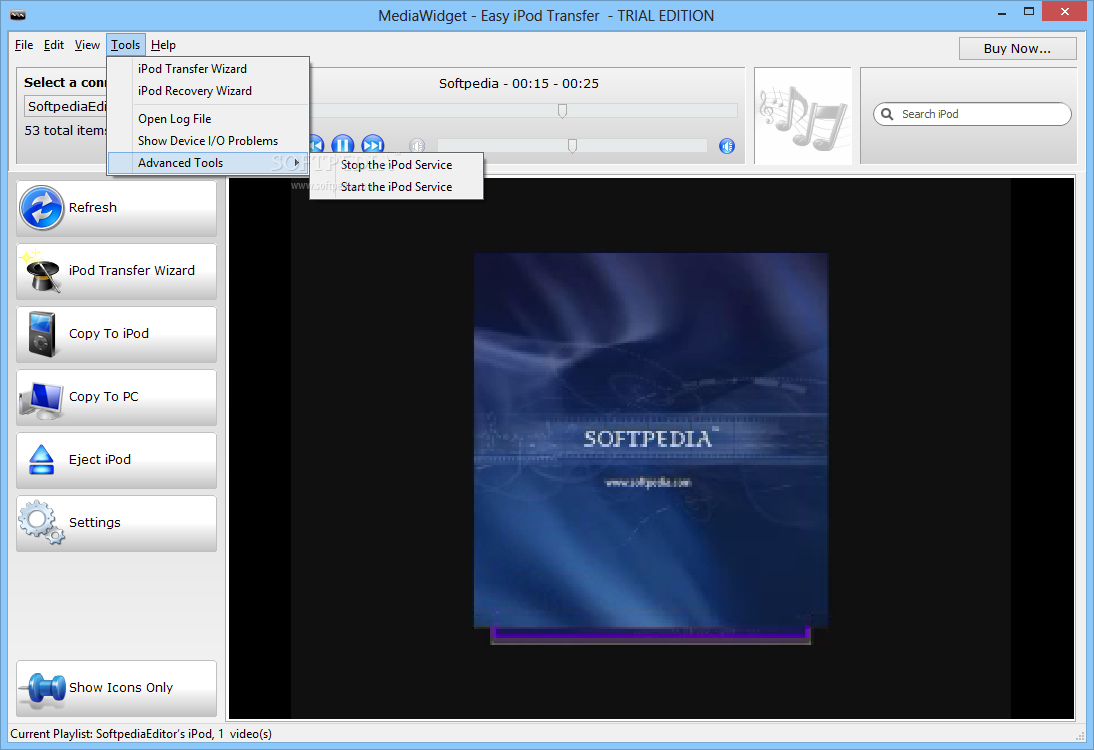This screenshot has width=1094, height=750.
Task: Close the open Tools menu
Action: pos(126,45)
